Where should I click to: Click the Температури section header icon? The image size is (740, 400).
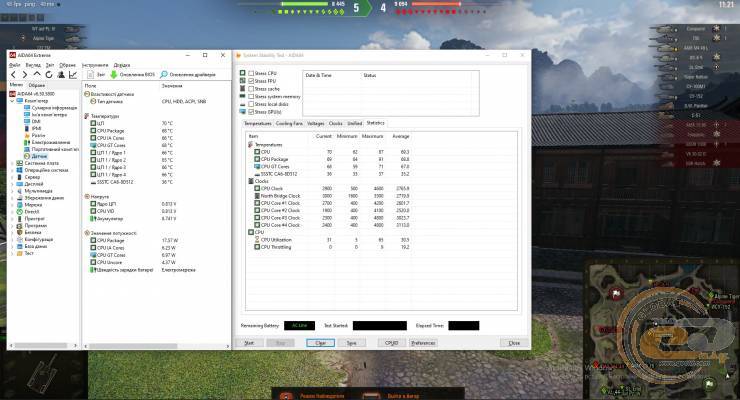point(87,116)
